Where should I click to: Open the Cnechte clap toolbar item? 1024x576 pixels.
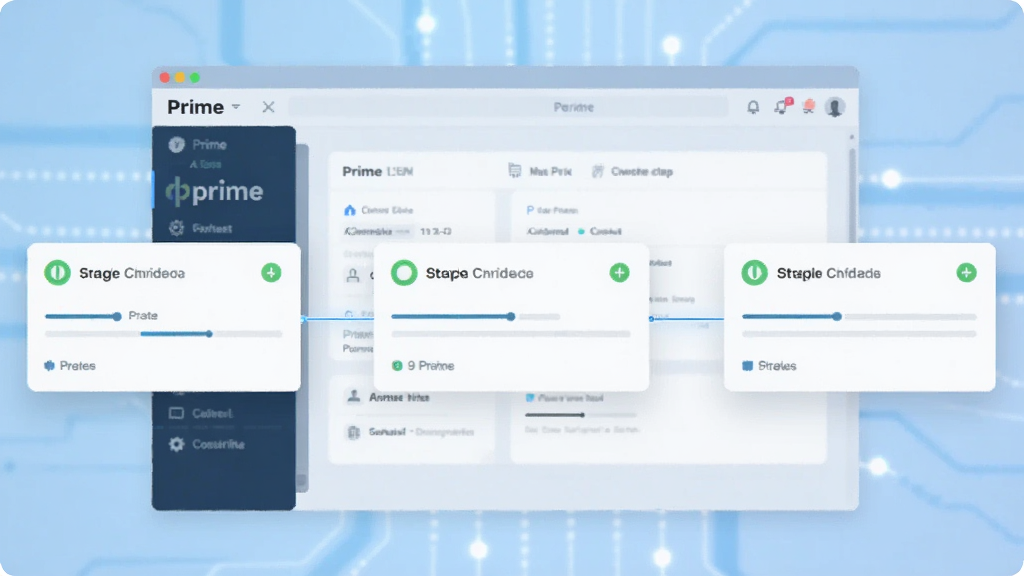tap(632, 171)
